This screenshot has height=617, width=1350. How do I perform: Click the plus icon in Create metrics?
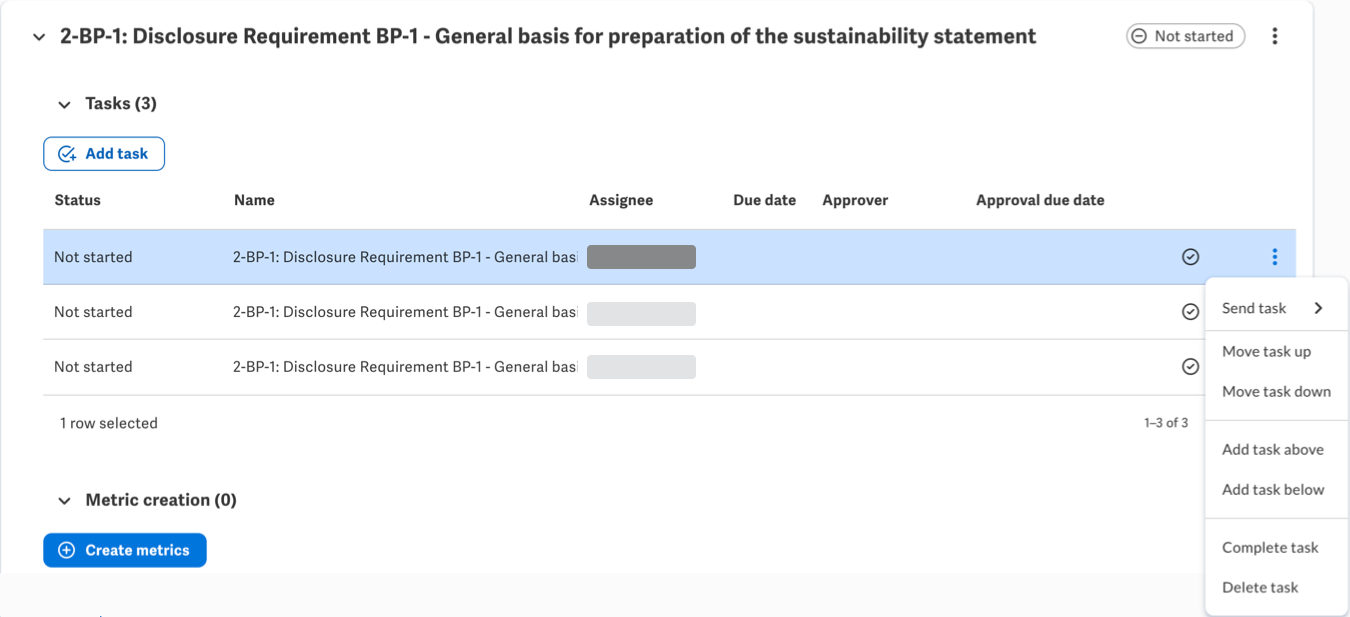65,550
